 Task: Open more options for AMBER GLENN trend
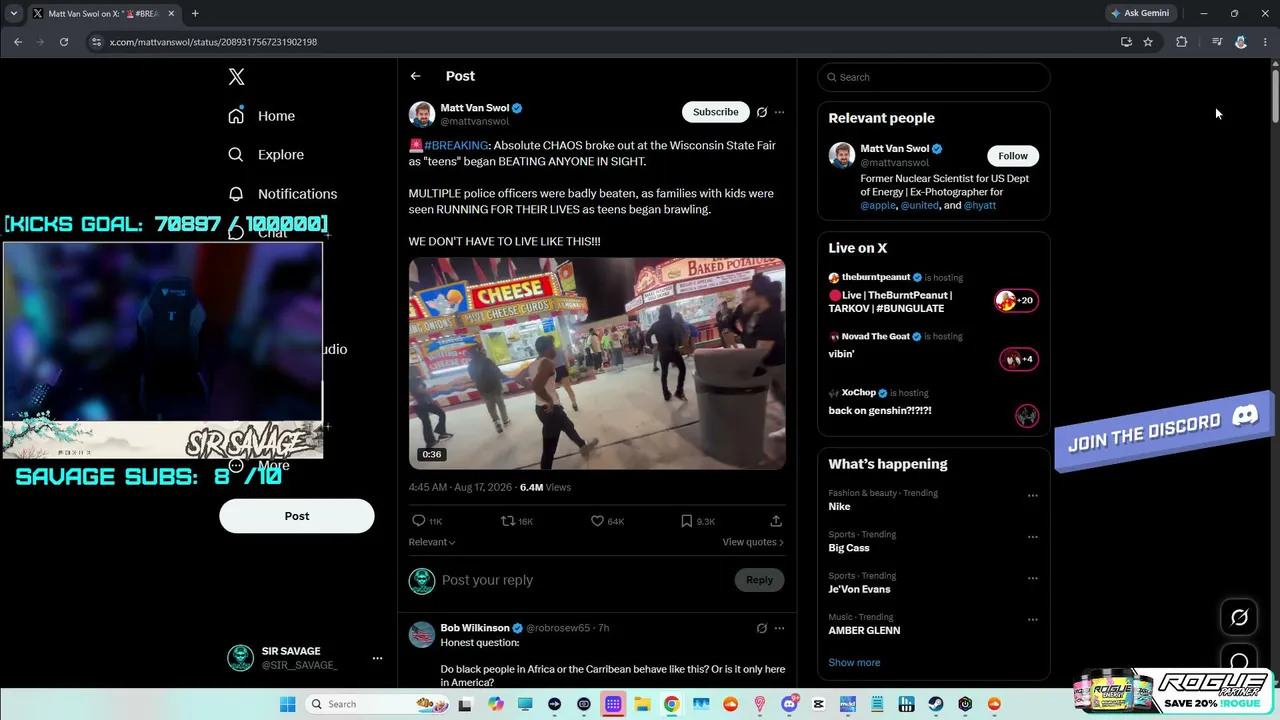point(1033,620)
